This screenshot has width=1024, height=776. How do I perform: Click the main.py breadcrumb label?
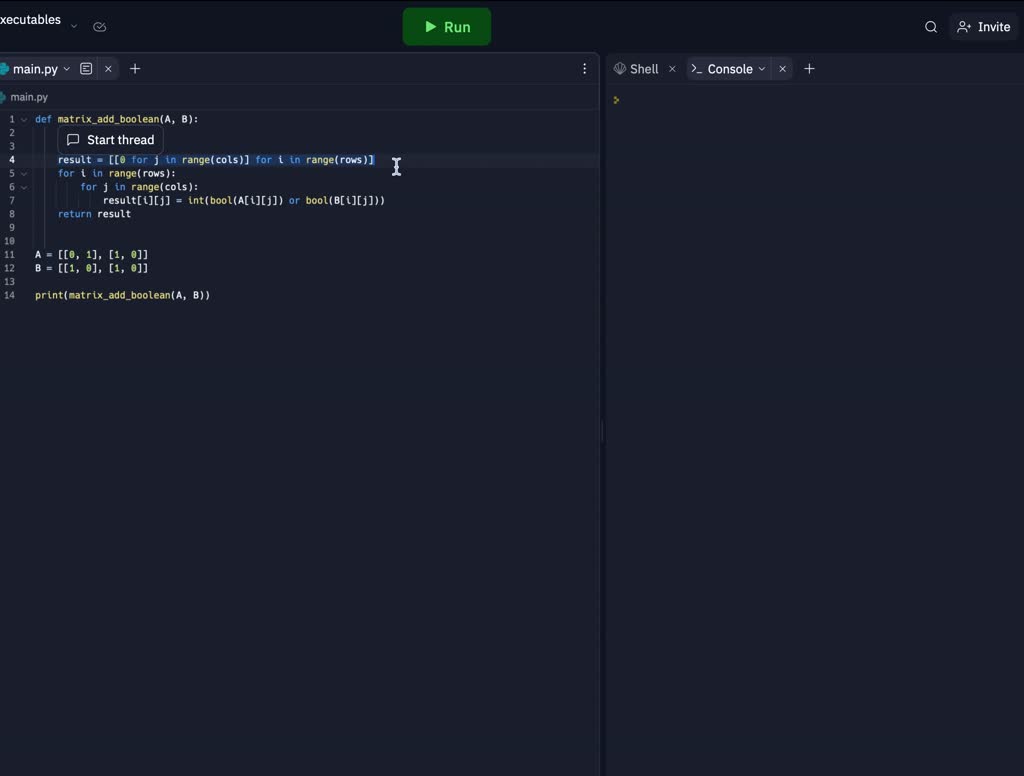click(x=29, y=97)
